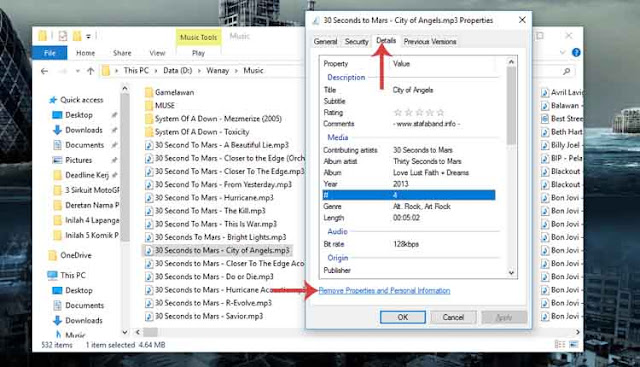Switch to large thumbnails view icon
Viewport: 640px width, 367px height.
click(573, 345)
